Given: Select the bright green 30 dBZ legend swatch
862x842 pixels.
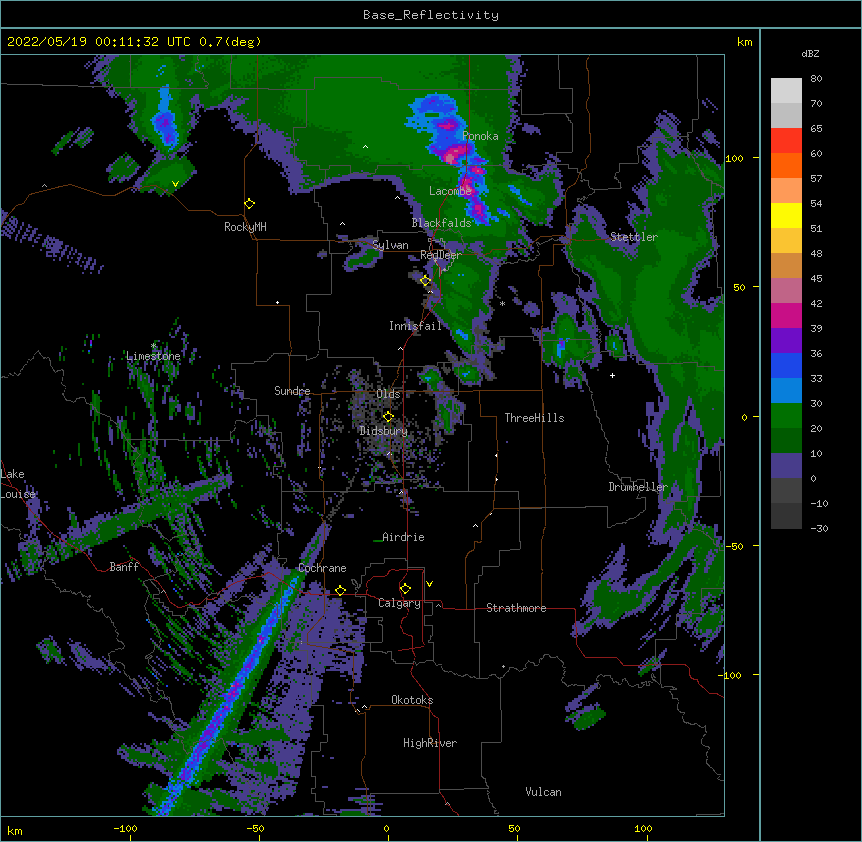Looking at the screenshot, I should [786, 416].
